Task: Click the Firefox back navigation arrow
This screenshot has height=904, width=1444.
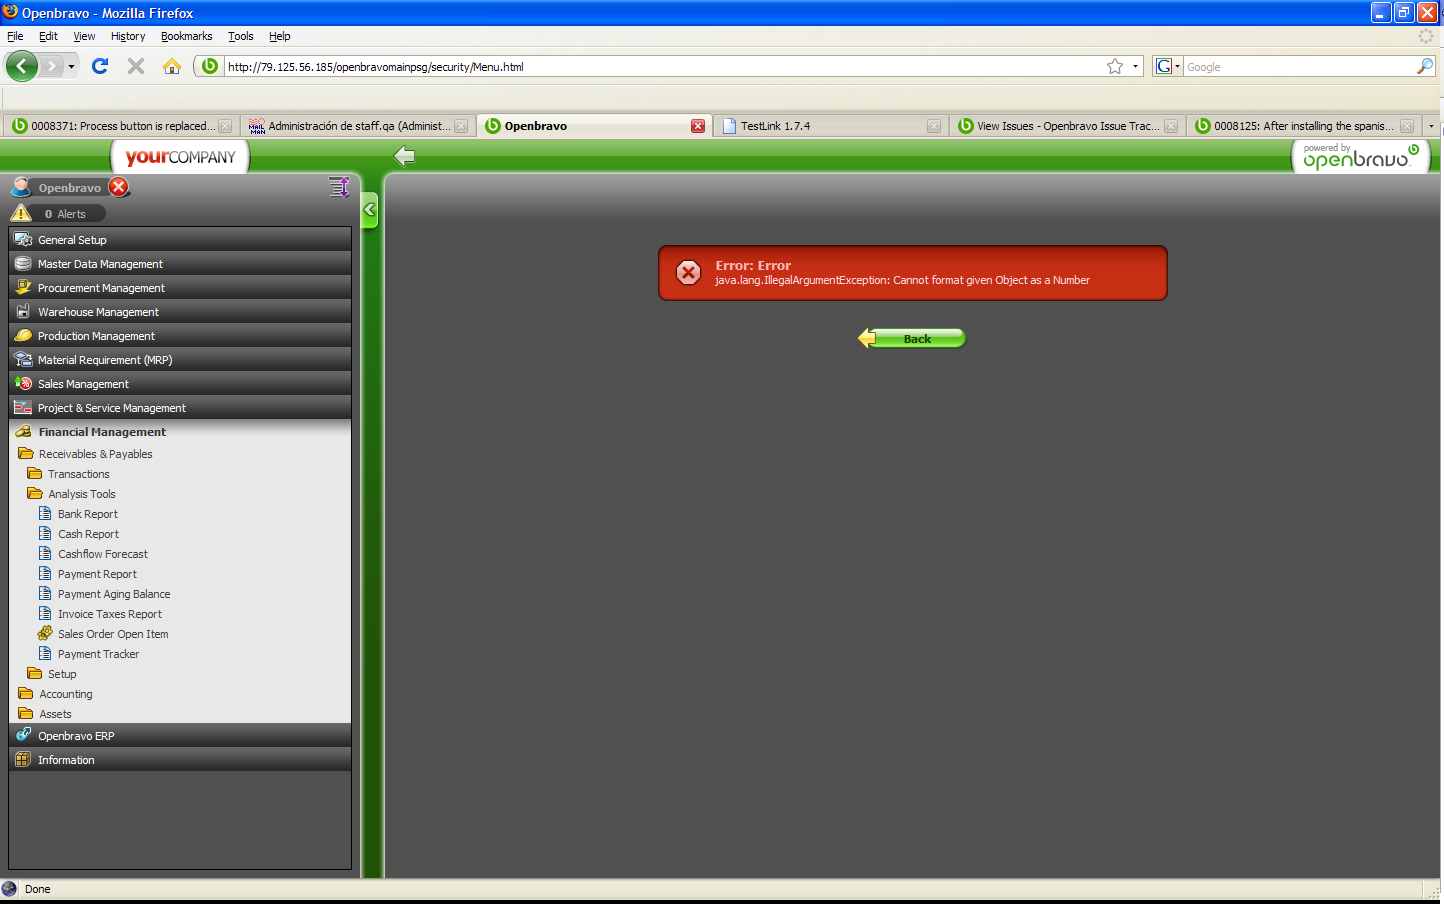Action: click(x=21, y=66)
